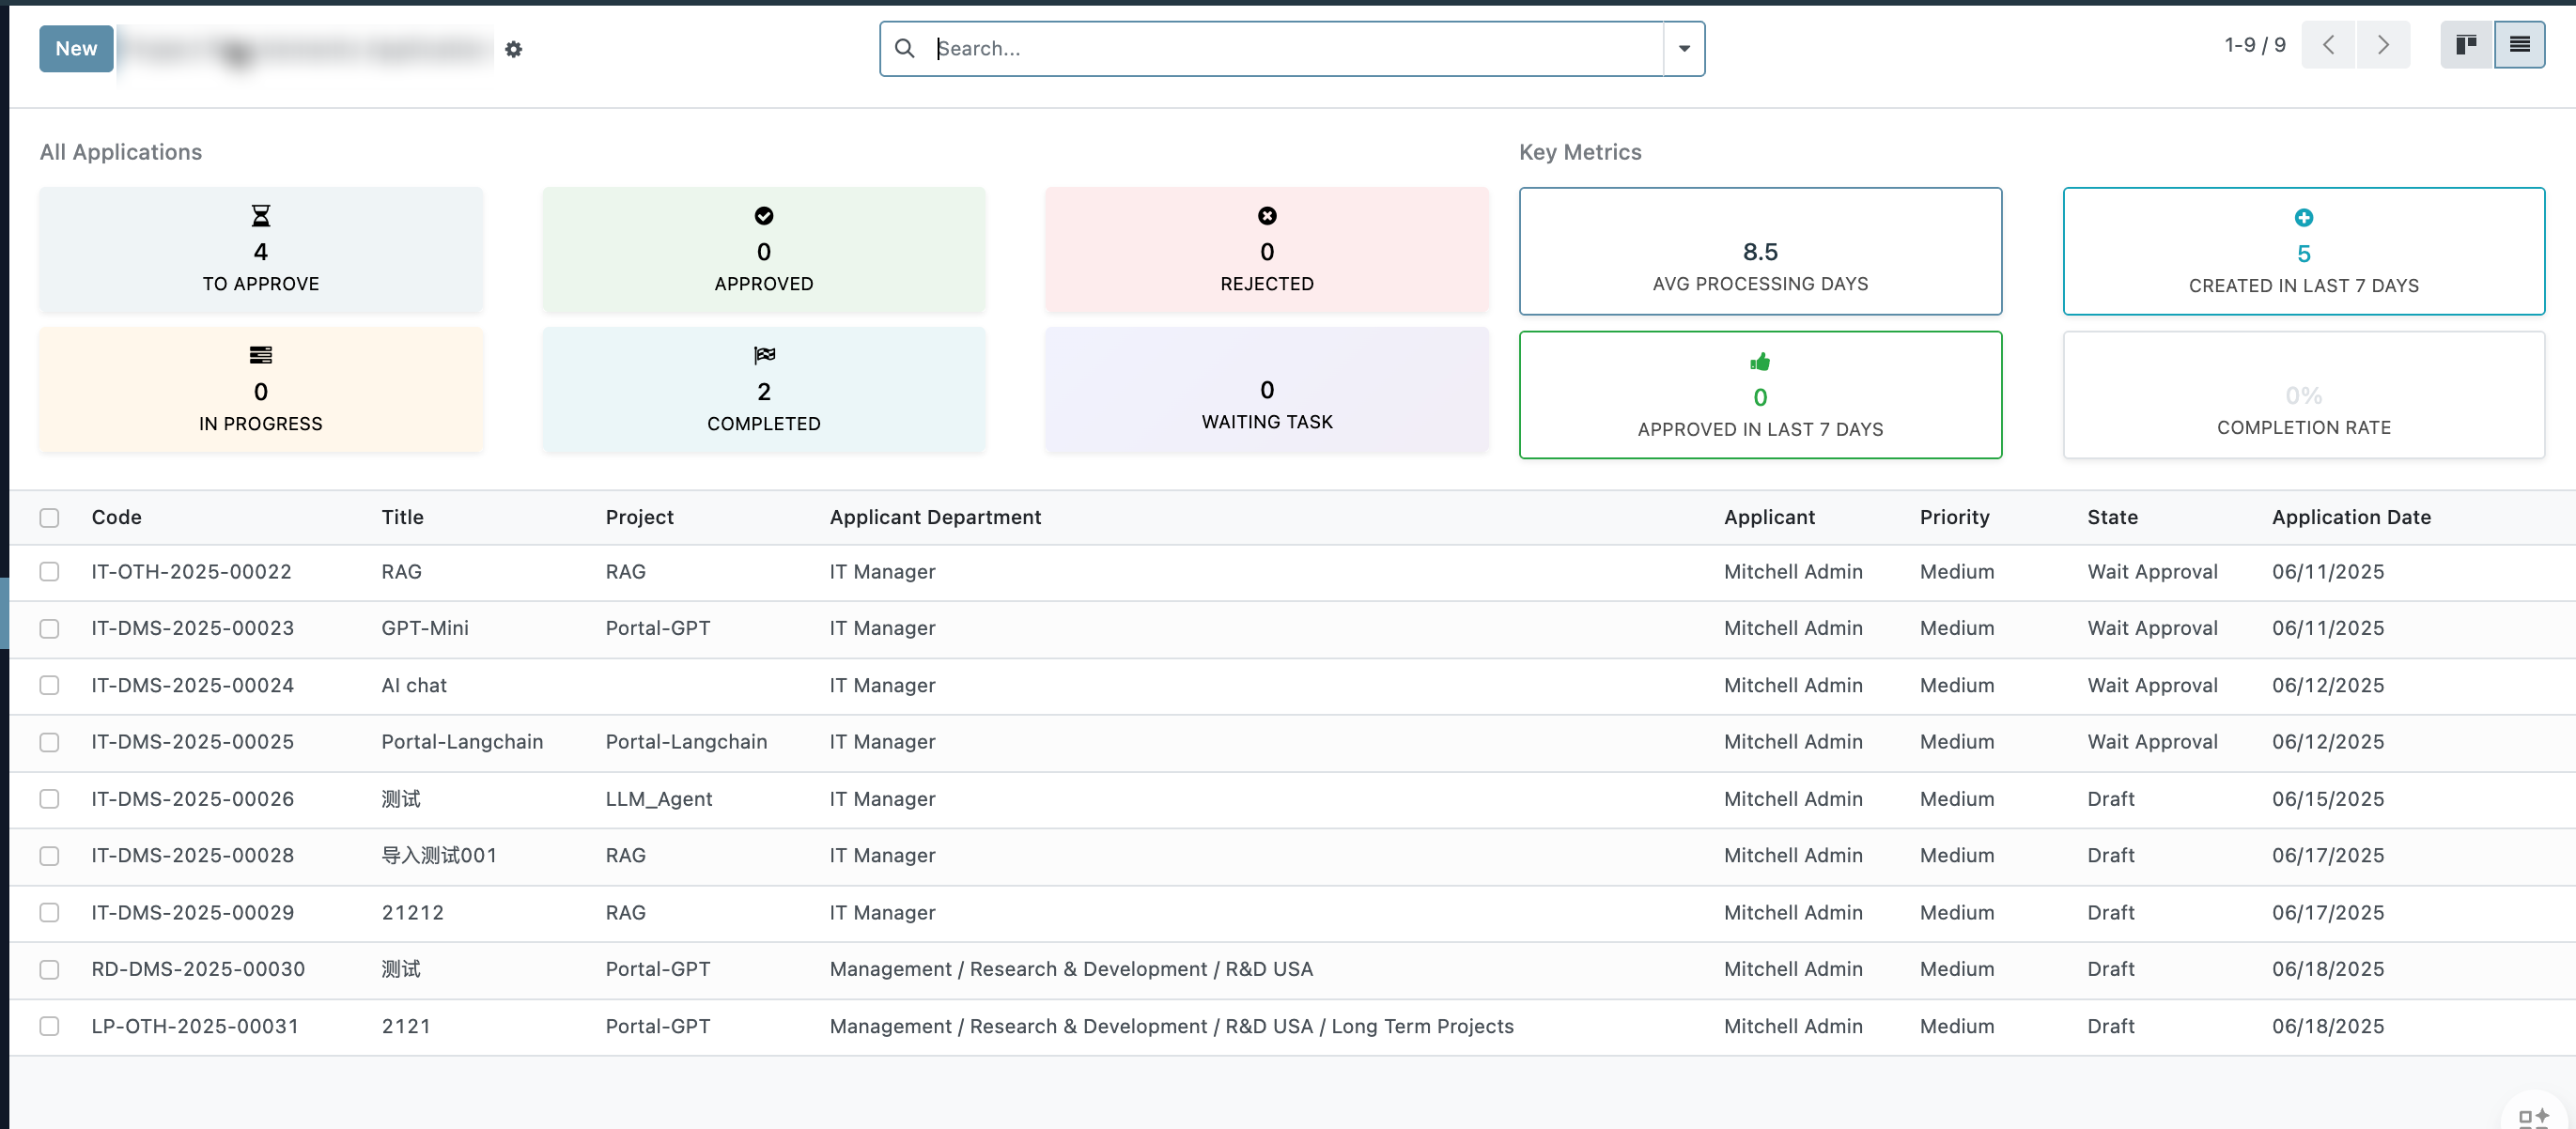The height and width of the screenshot is (1129, 2576).
Task: Advance to next page using right chevron
Action: 2383,44
